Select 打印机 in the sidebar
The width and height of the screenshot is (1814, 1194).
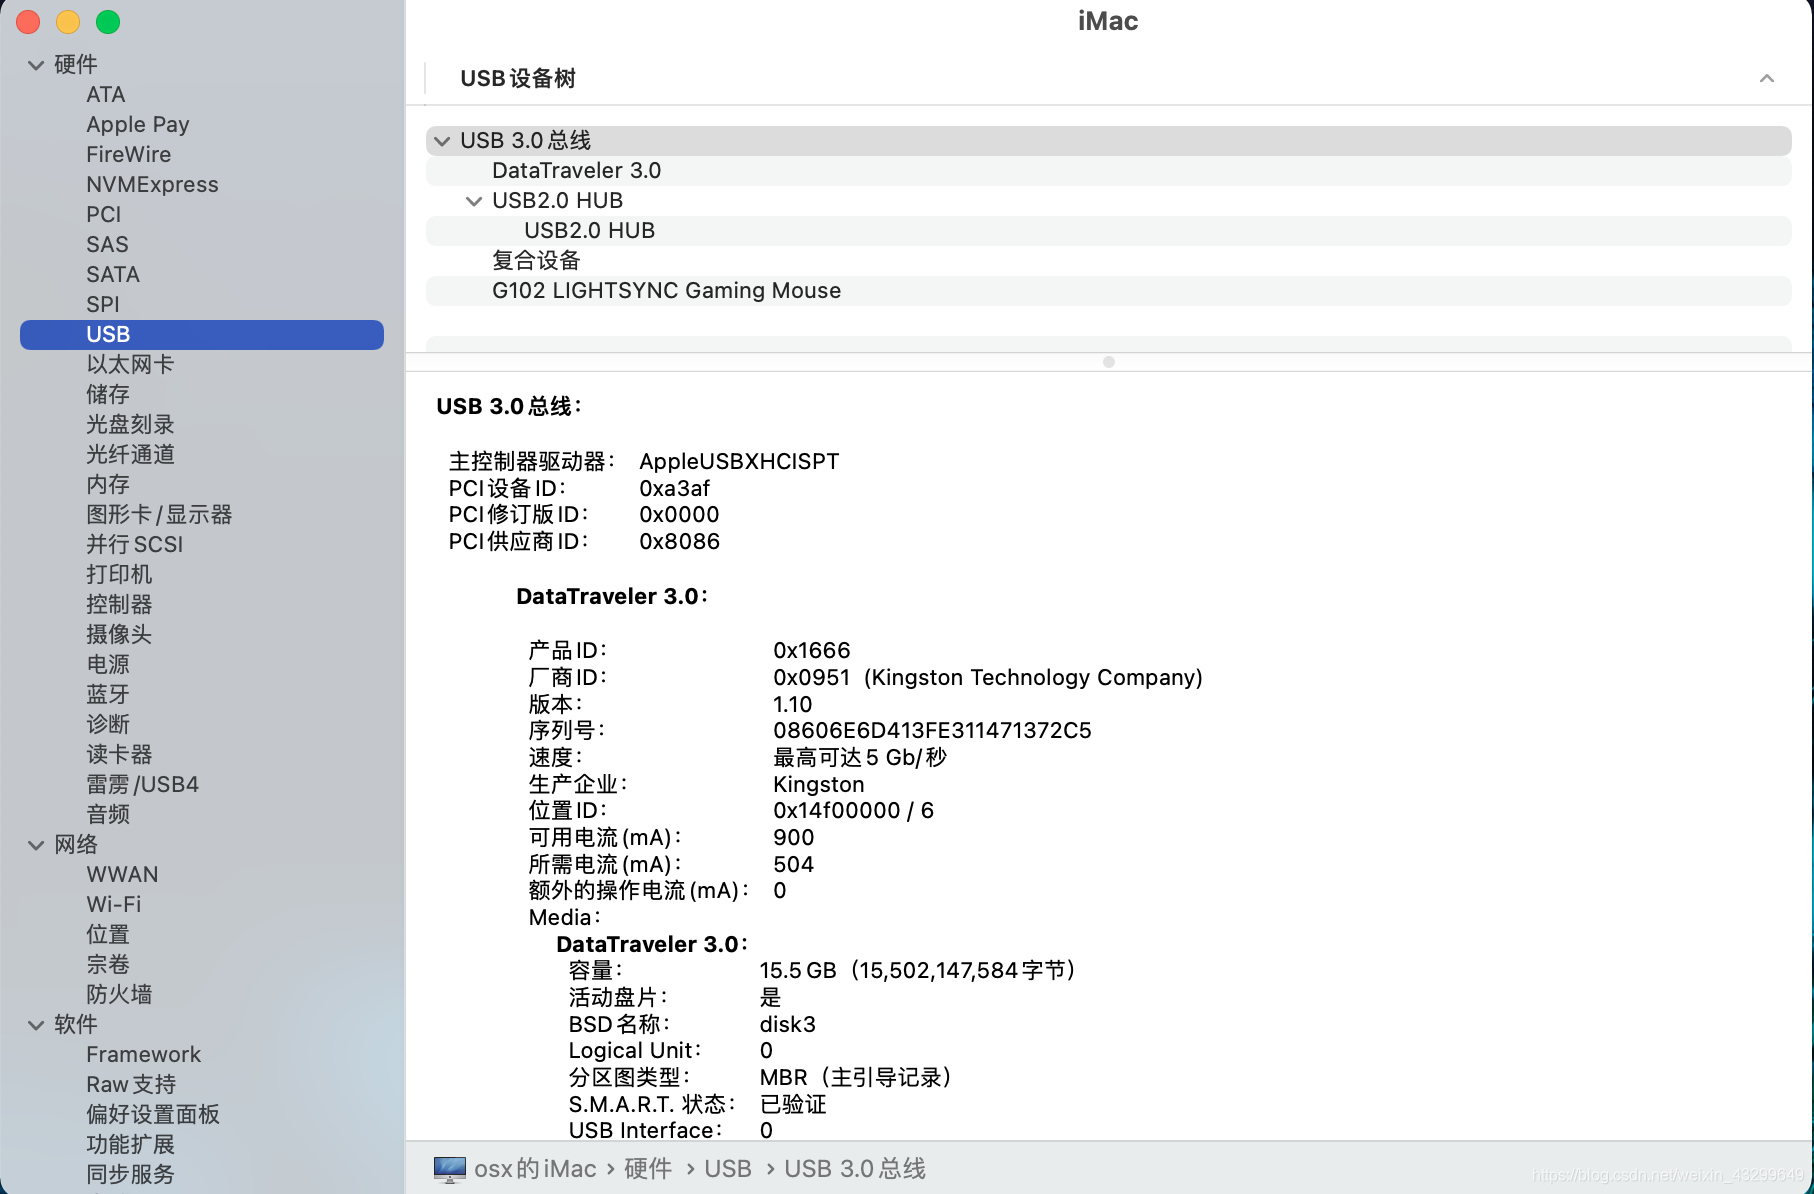pos(119,575)
